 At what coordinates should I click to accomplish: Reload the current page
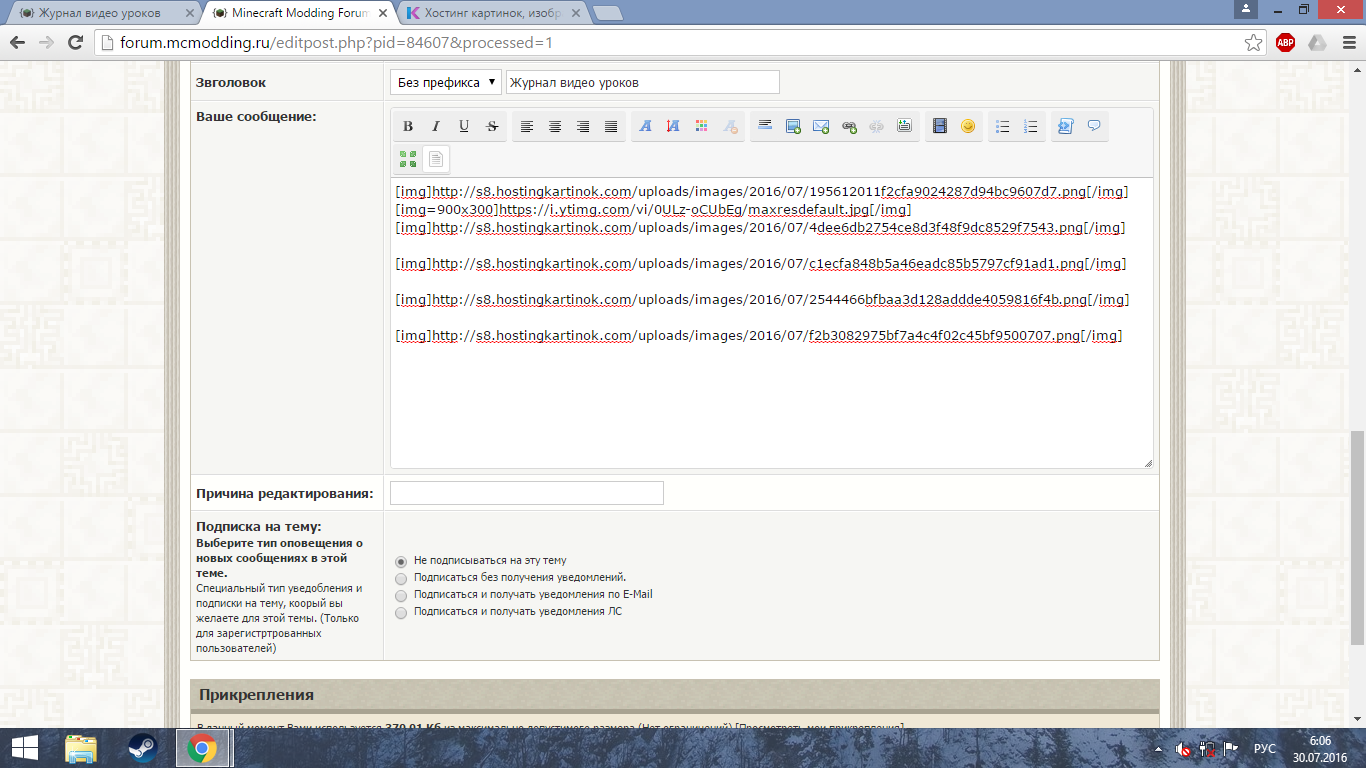pos(75,43)
